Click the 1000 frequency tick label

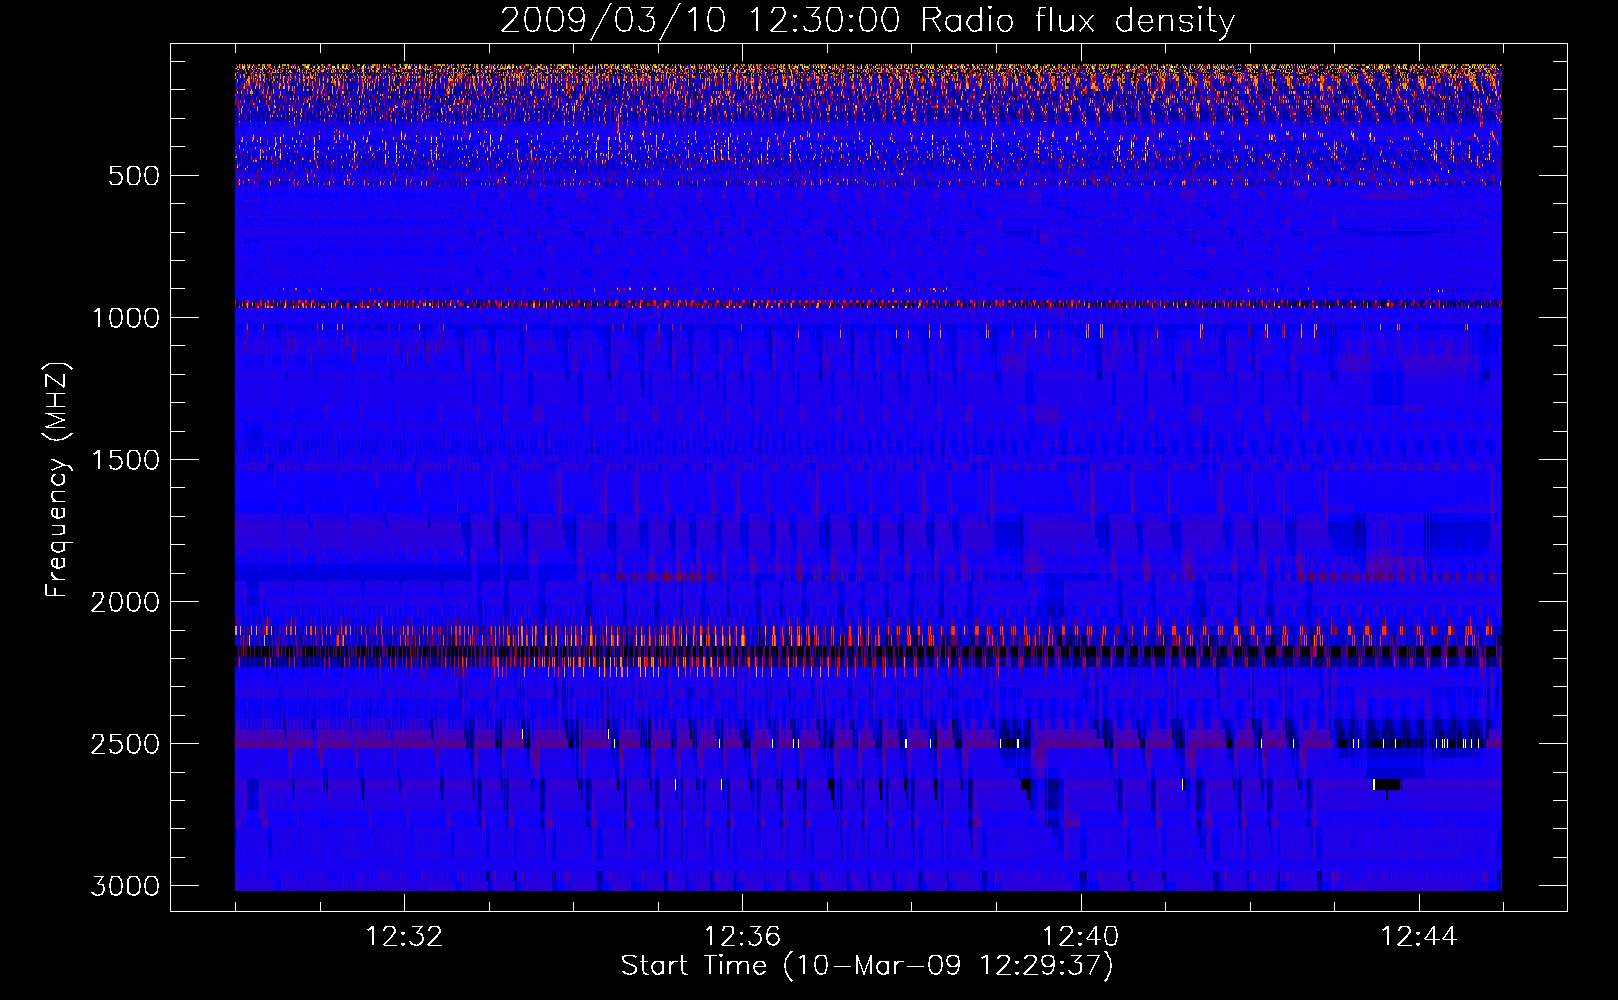pos(124,318)
